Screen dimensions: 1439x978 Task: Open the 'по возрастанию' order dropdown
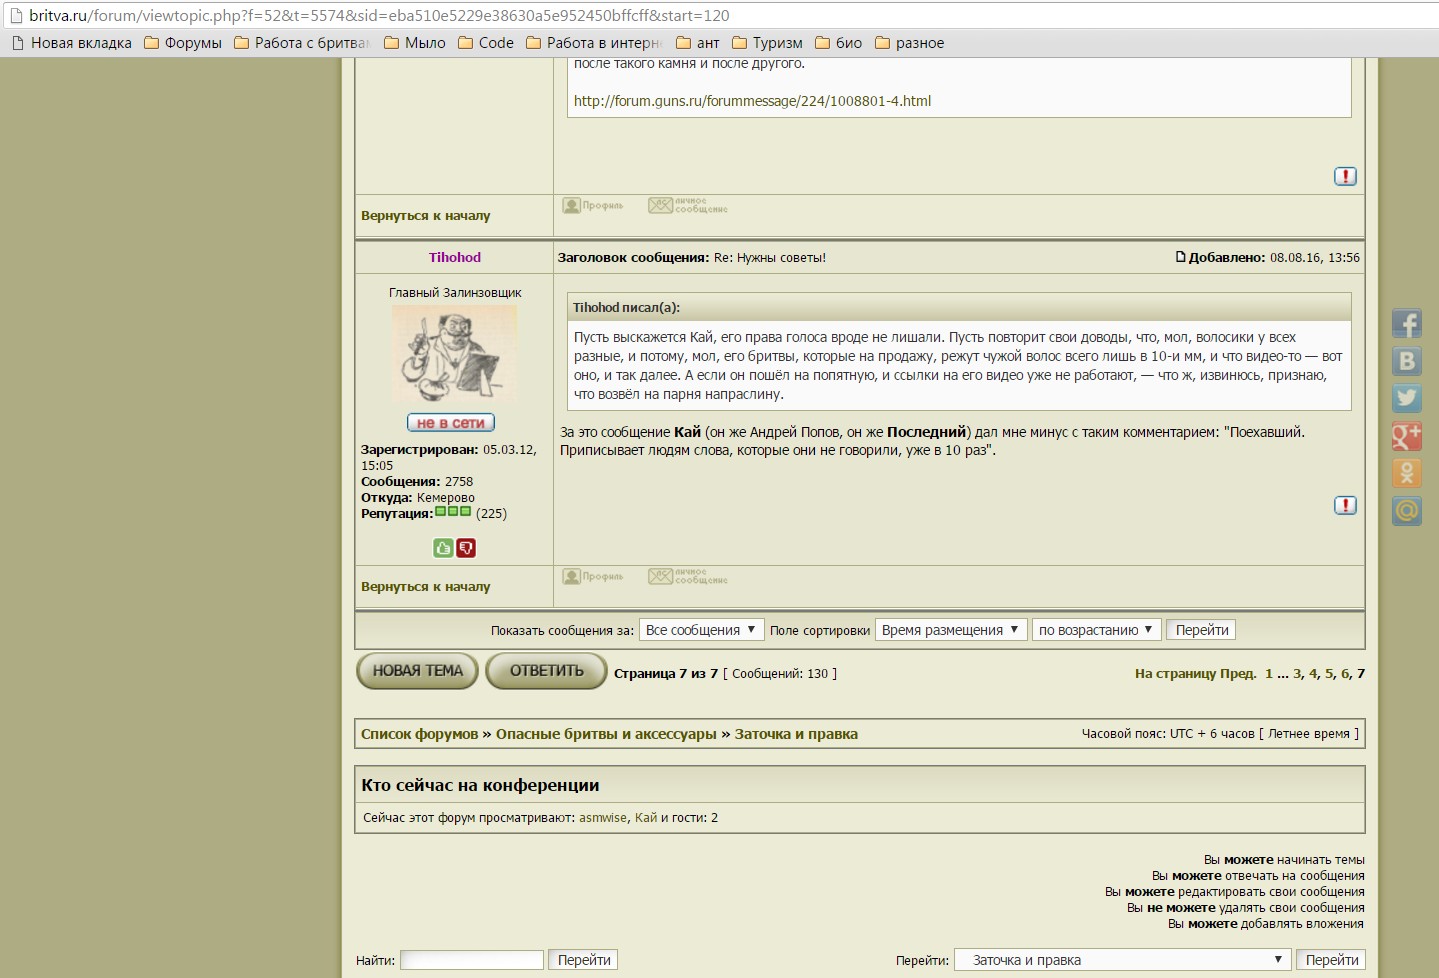pyautogui.click(x=1096, y=630)
